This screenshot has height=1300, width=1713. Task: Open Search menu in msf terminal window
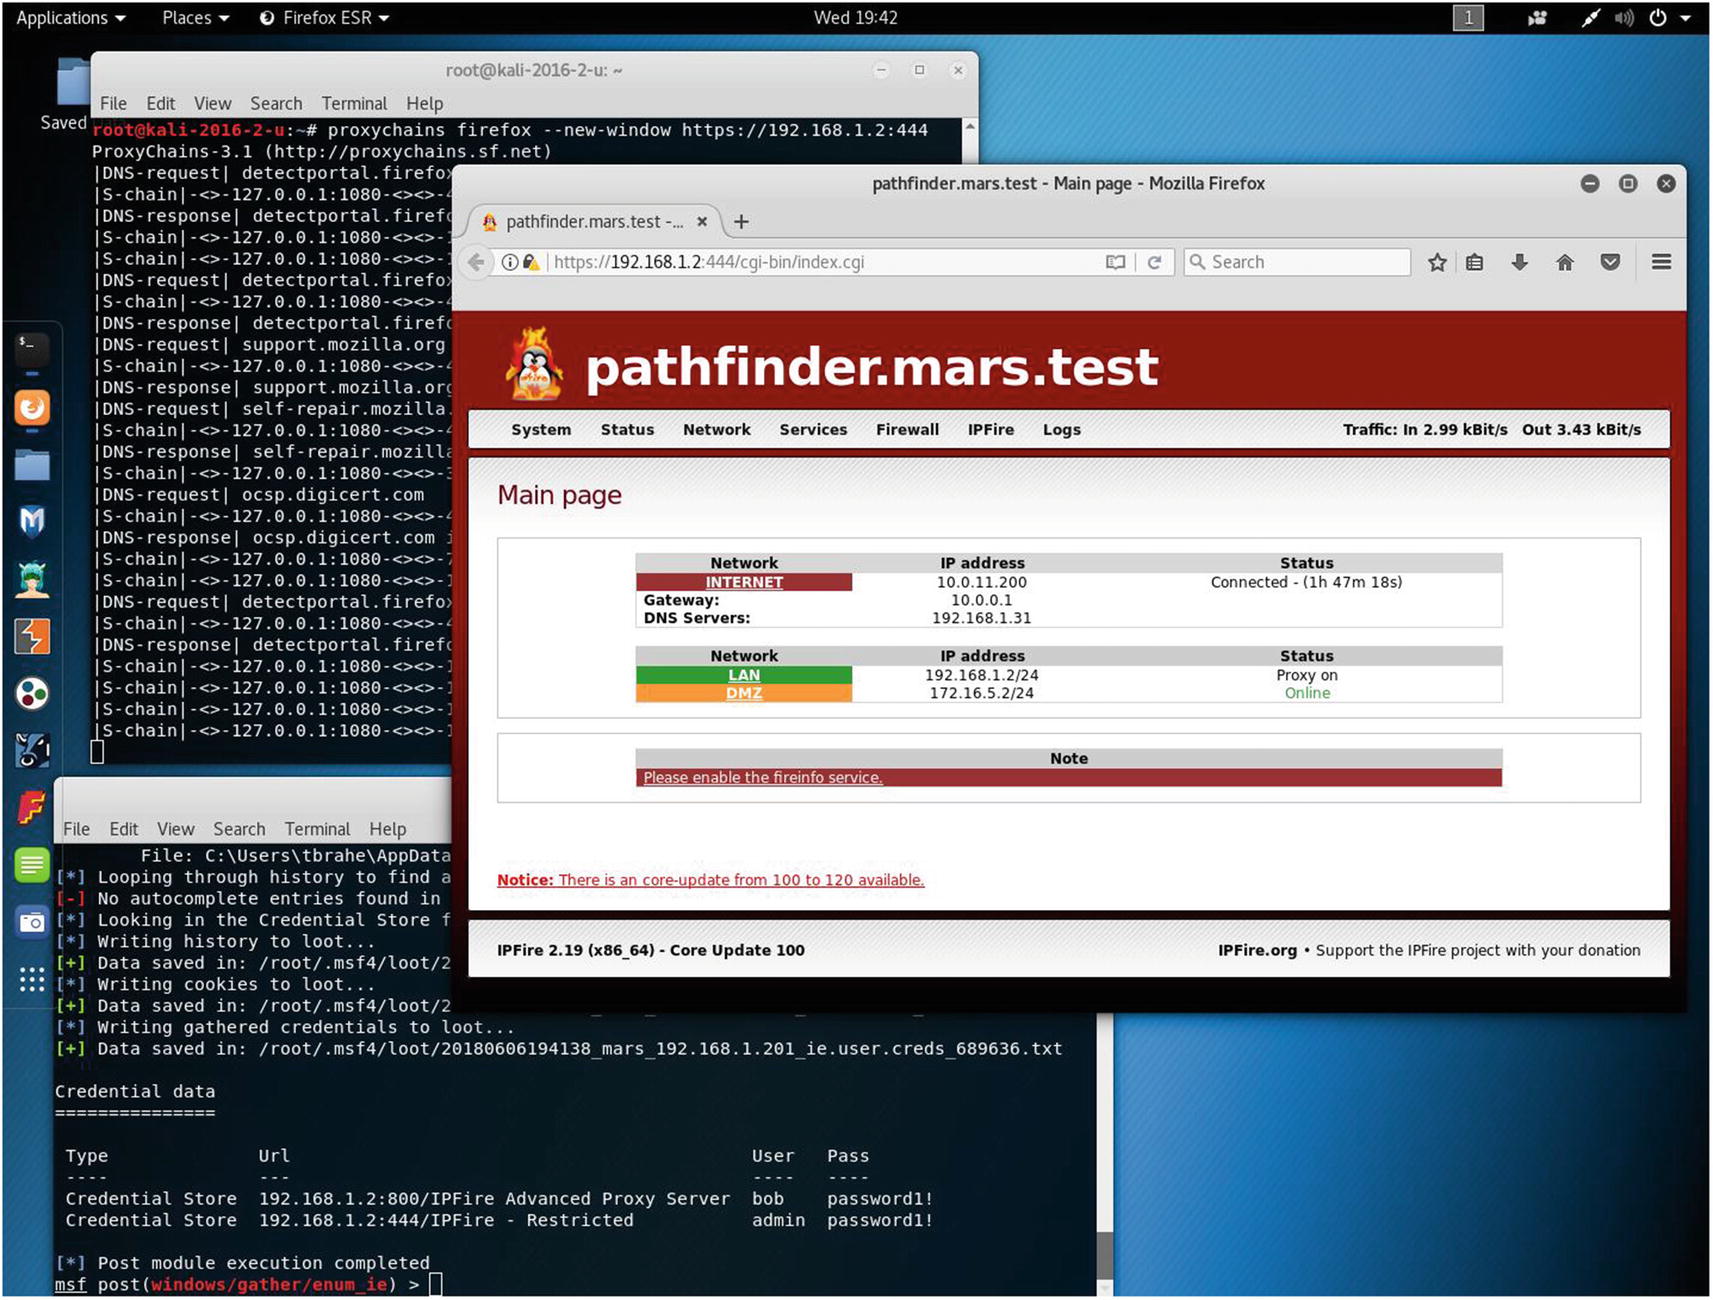239,829
